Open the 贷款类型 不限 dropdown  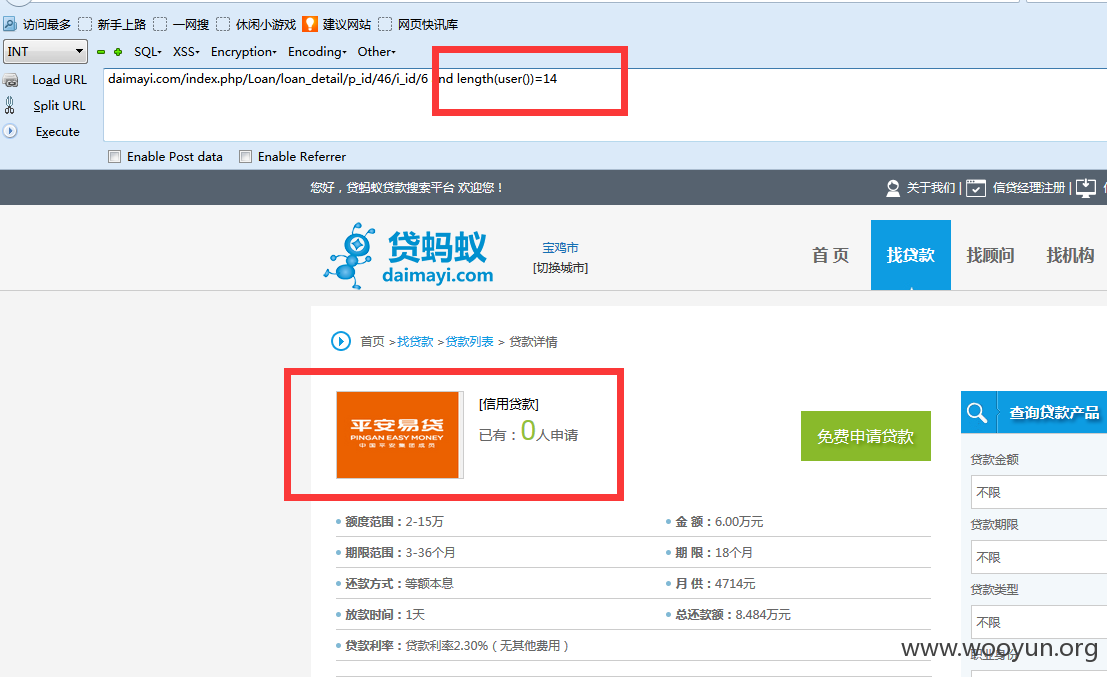coord(1039,622)
